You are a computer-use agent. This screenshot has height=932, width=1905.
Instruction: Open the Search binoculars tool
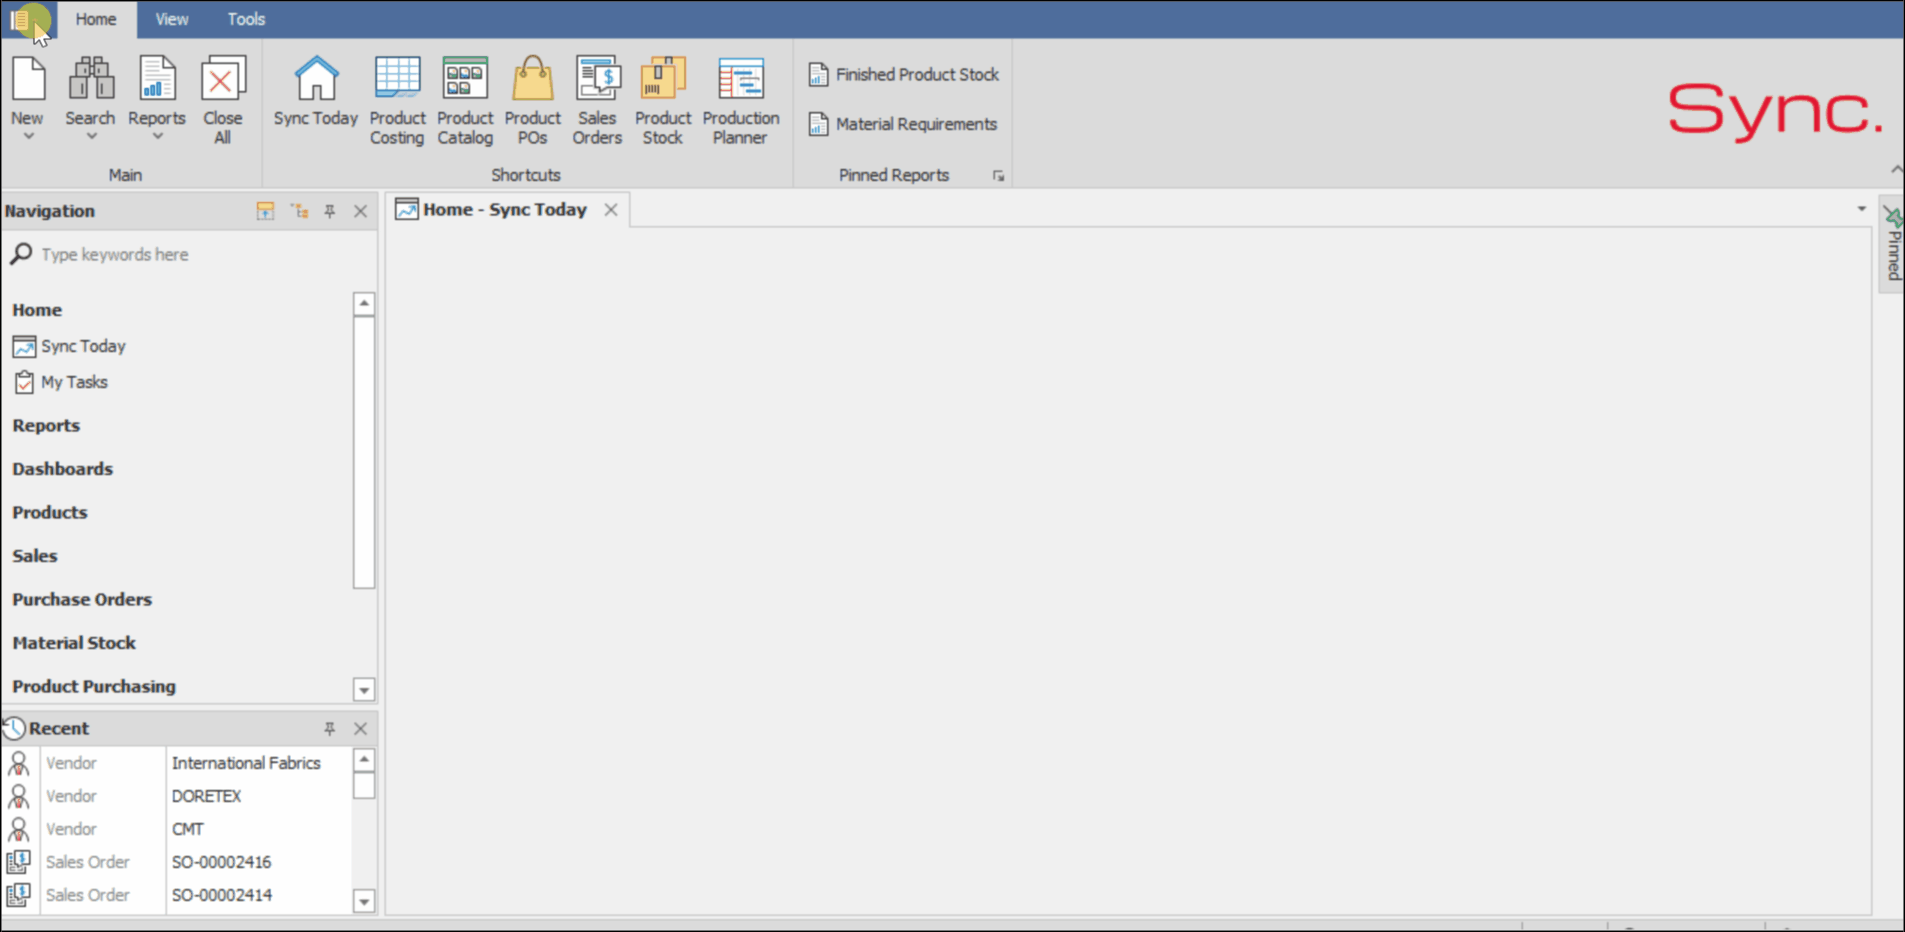click(x=90, y=78)
